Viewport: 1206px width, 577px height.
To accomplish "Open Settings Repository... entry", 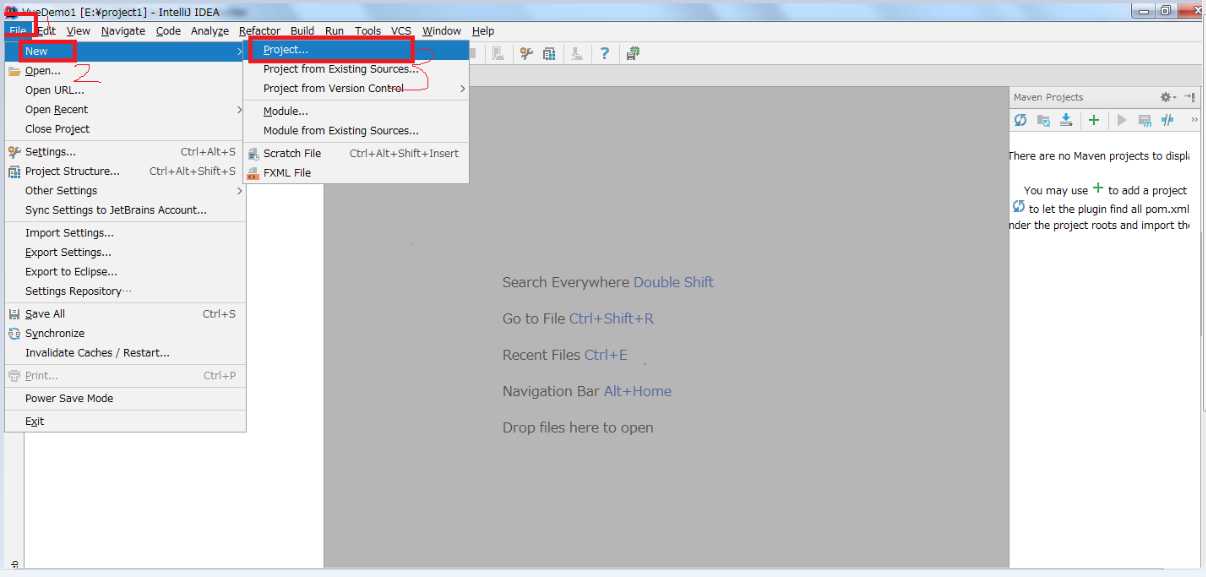I will pyautogui.click(x=125, y=291).
